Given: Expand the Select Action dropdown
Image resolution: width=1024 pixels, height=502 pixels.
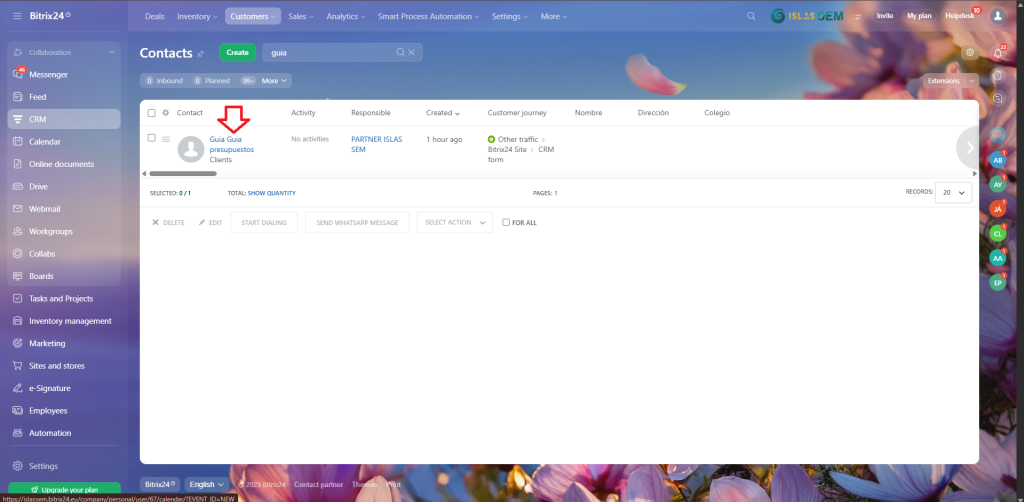Looking at the screenshot, I should pos(455,222).
